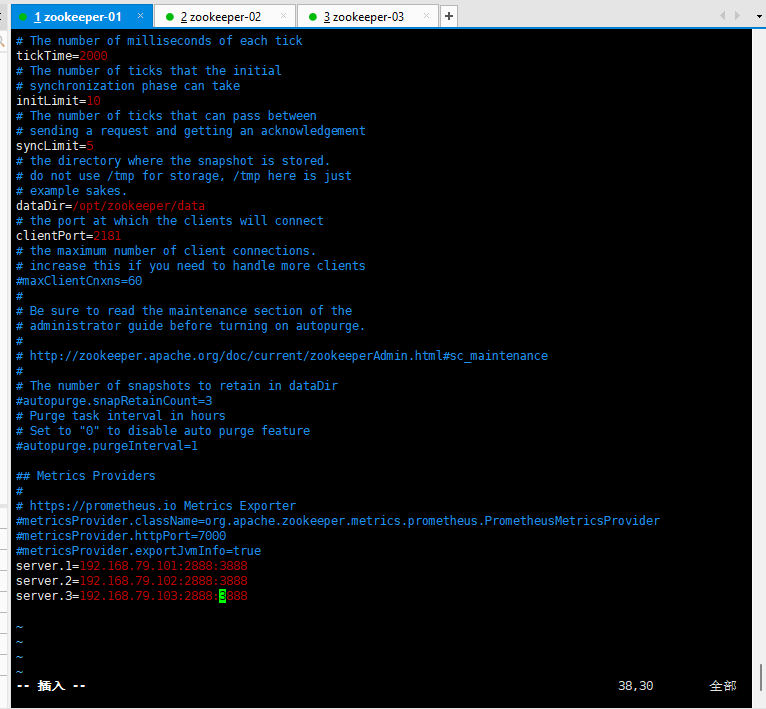
Task: Click the '## Metrics Providers' heading line
Action: coord(85,475)
